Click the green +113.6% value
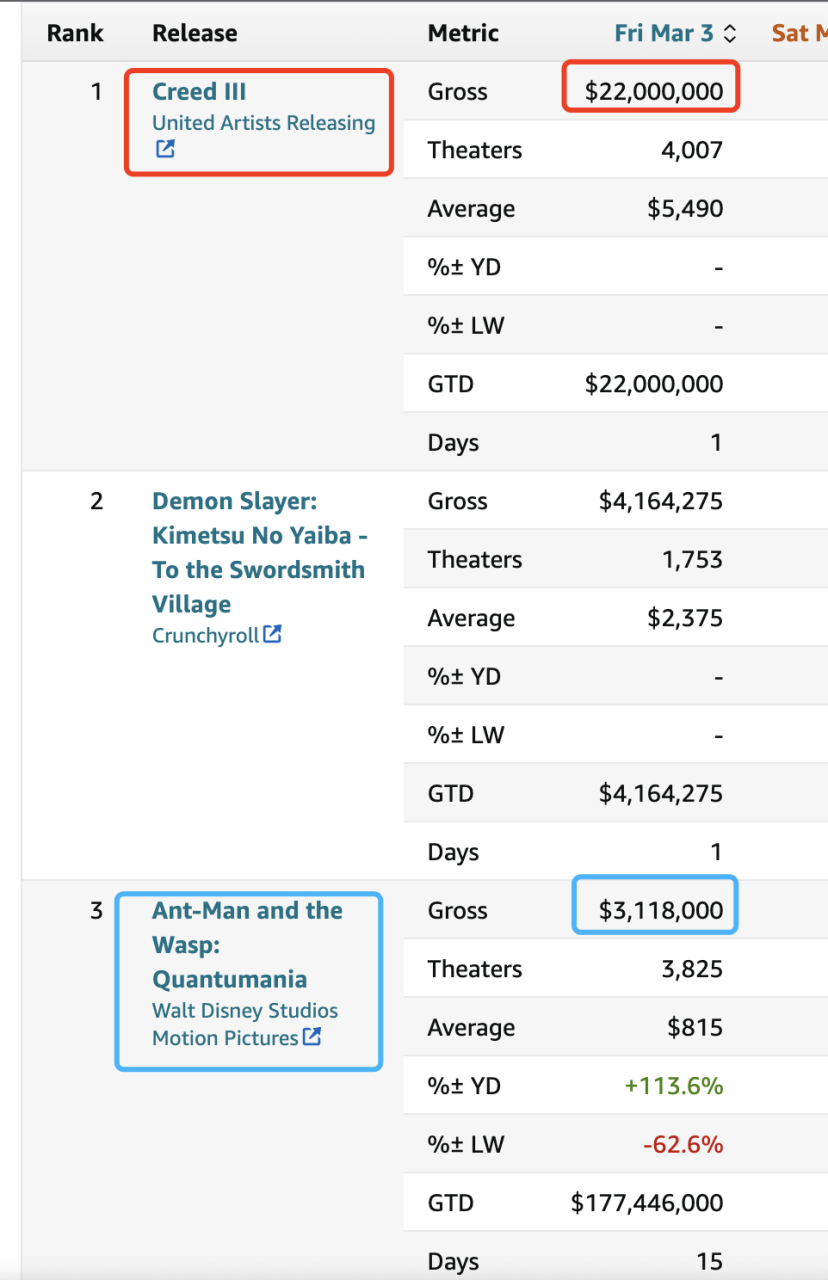The image size is (828, 1280). click(673, 1086)
